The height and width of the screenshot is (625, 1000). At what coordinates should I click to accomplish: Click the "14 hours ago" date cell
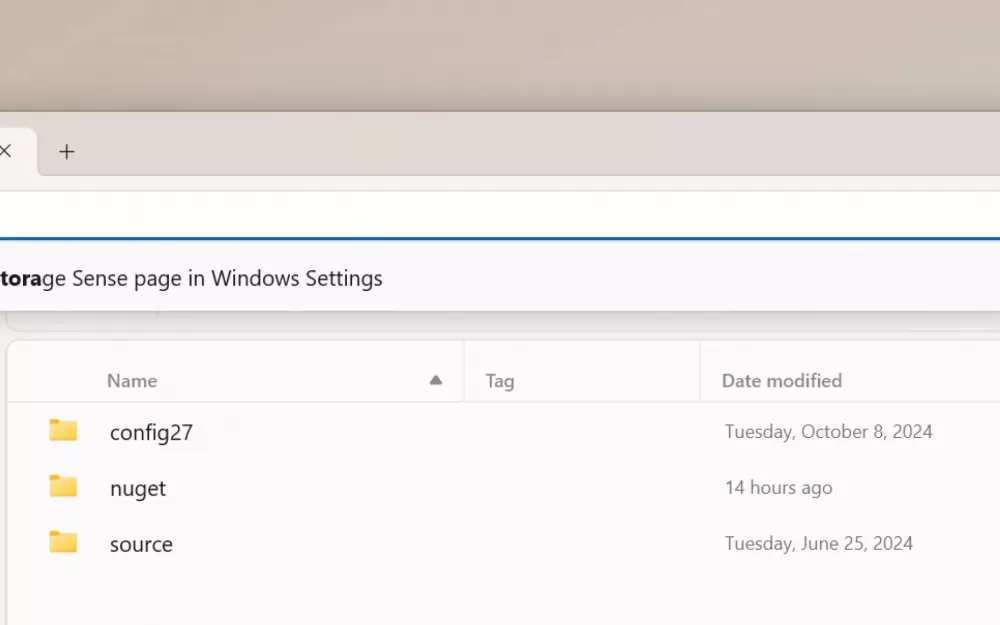[778, 488]
